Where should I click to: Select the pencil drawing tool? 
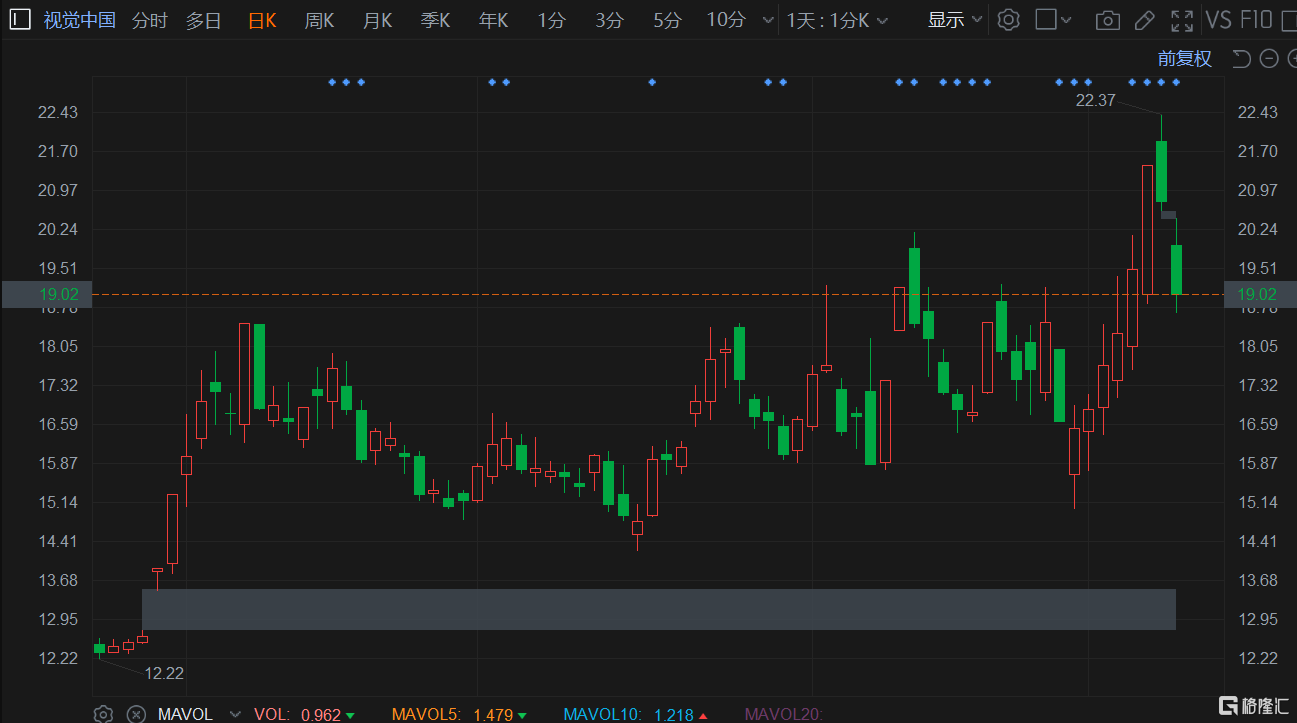point(1145,20)
